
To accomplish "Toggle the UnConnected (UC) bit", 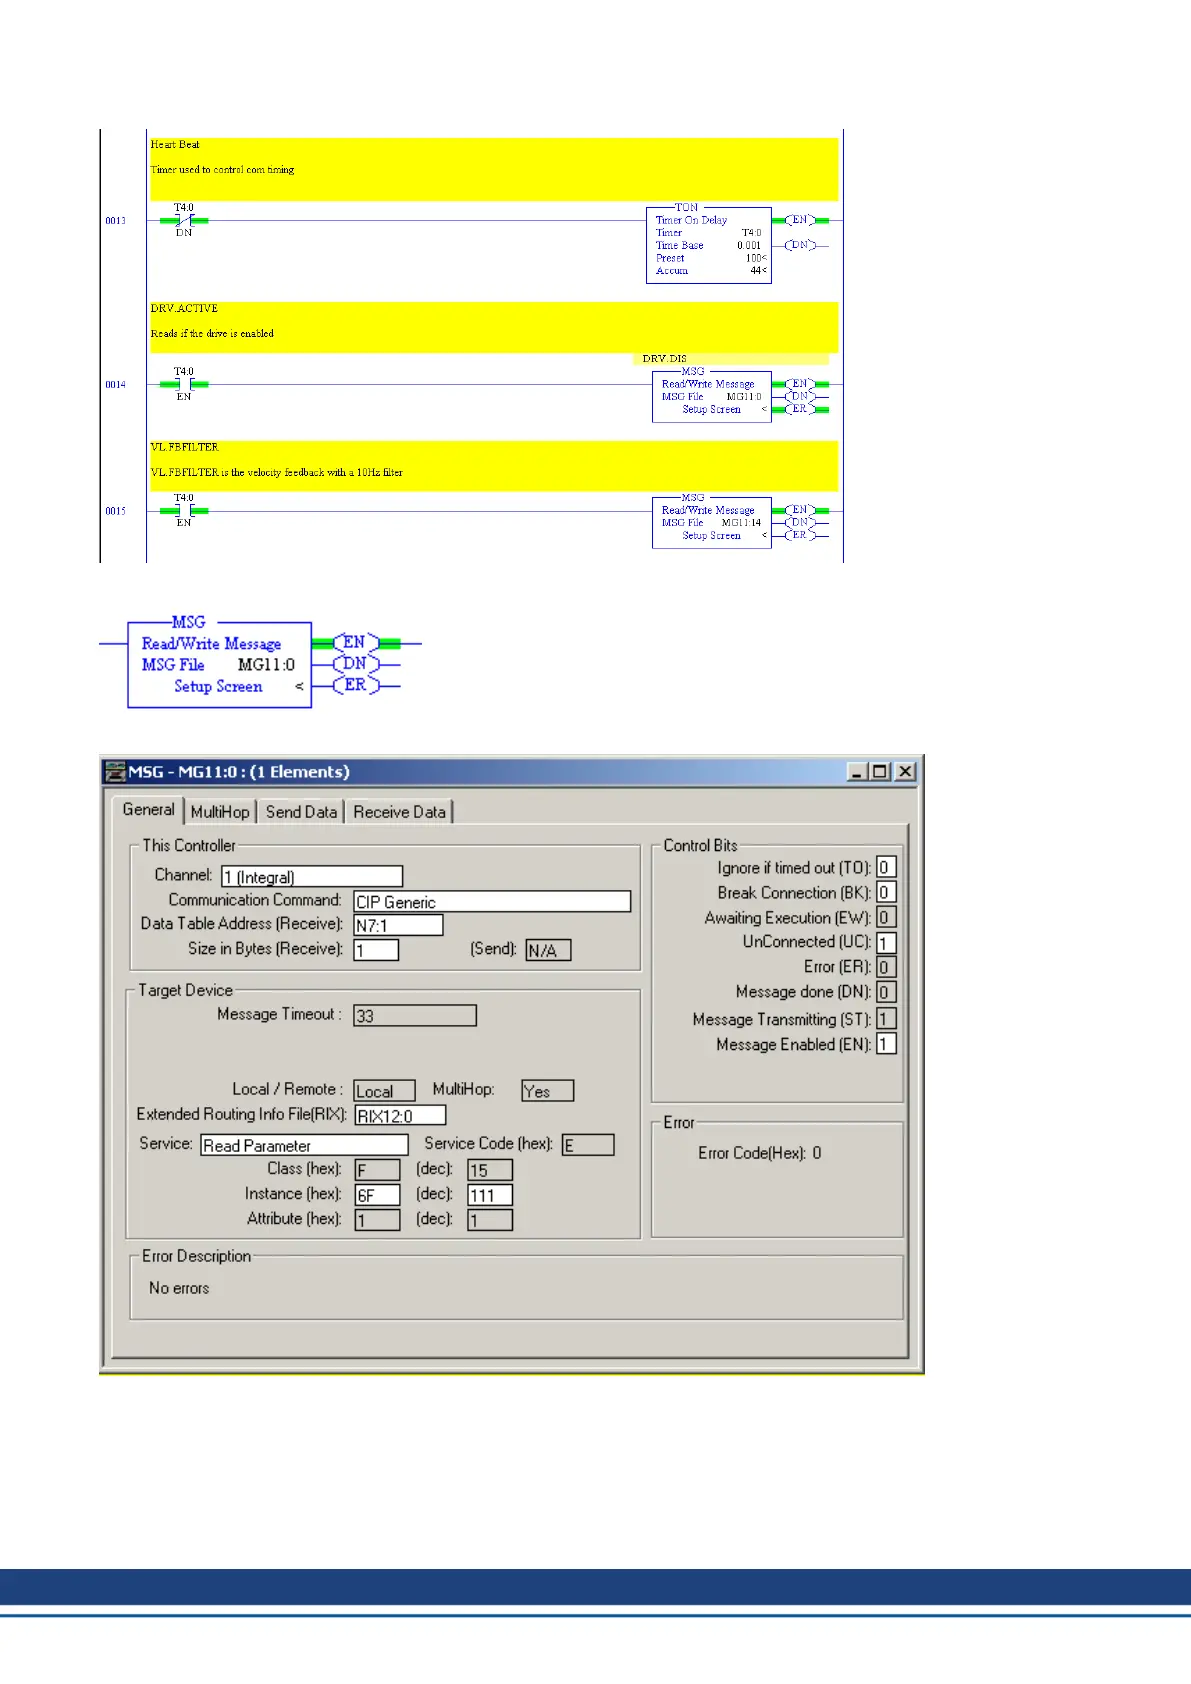I will pyautogui.click(x=886, y=943).
